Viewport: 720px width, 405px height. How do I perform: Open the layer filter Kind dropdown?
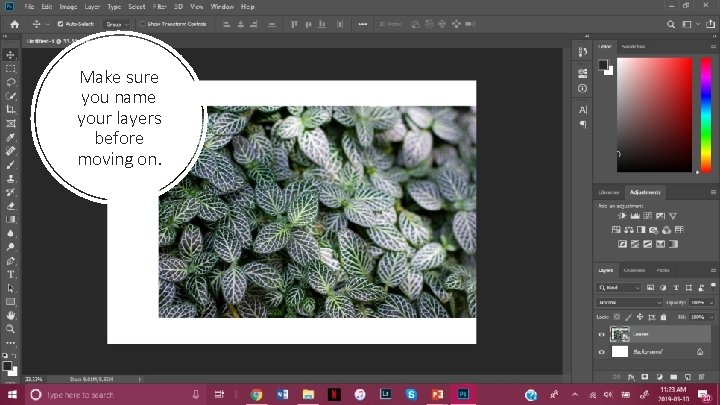pyautogui.click(x=619, y=288)
